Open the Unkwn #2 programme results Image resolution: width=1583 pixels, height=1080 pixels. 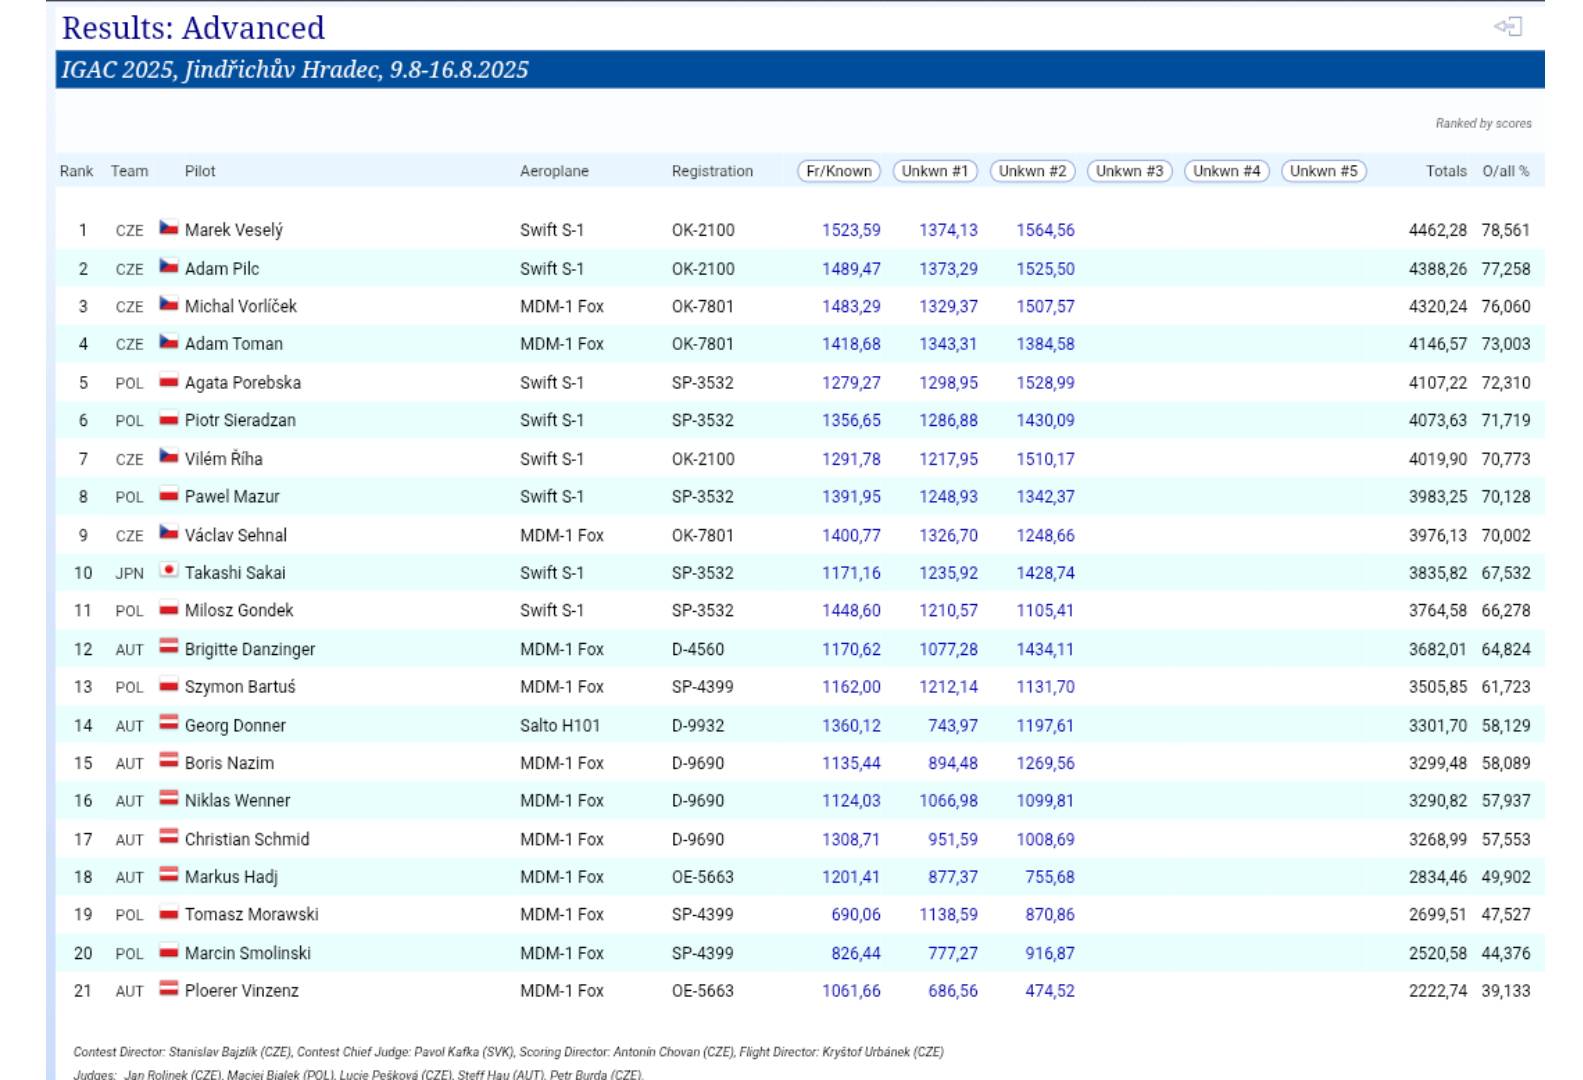click(1032, 171)
